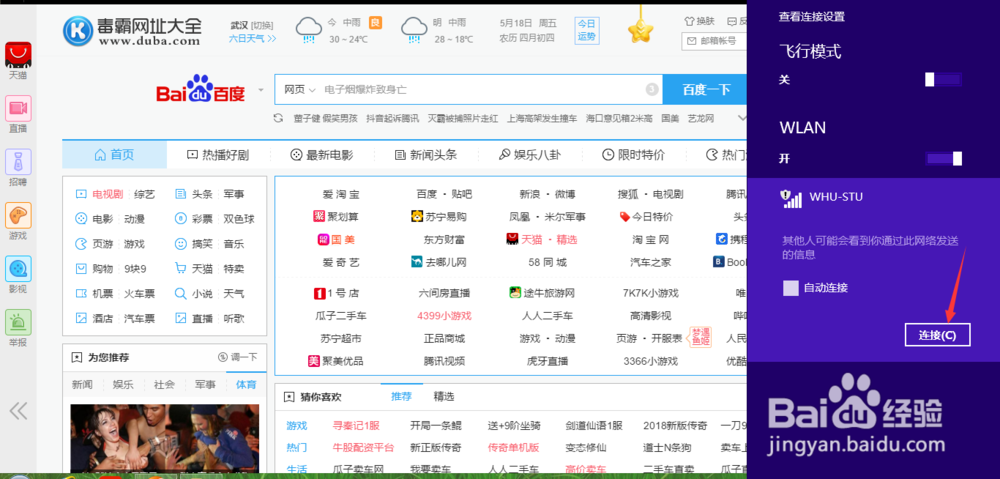Click today's rain weather cloud icon
This screenshot has width=1000, height=479.
309,30
